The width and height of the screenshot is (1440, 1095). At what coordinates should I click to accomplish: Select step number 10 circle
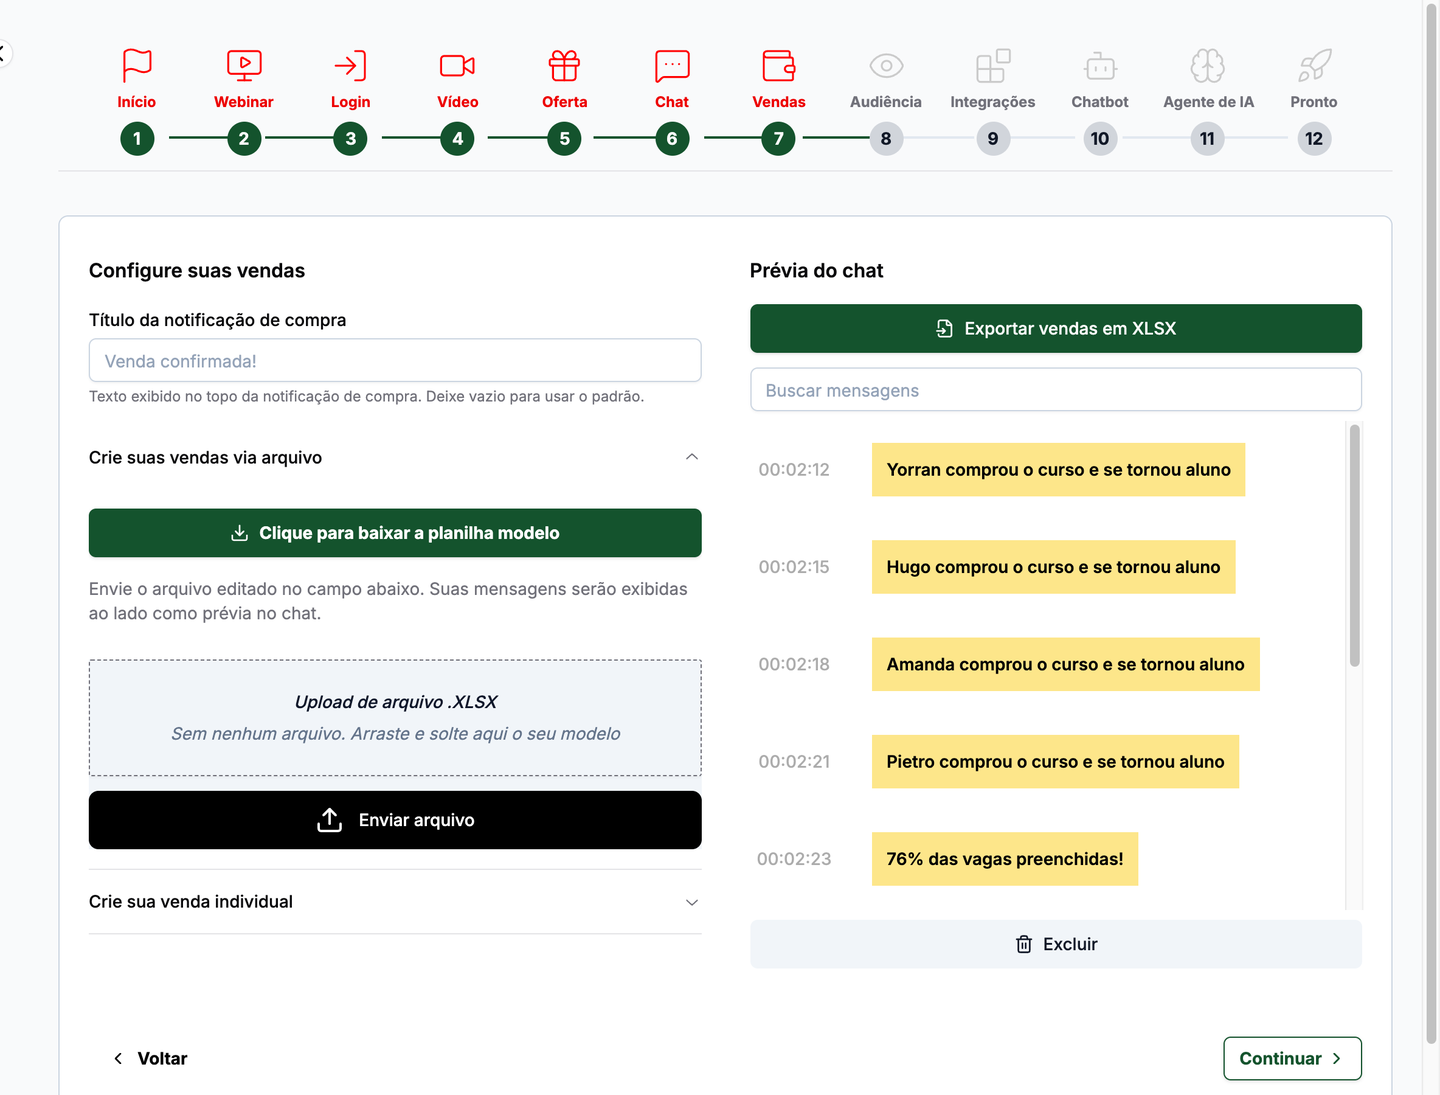point(1100,139)
